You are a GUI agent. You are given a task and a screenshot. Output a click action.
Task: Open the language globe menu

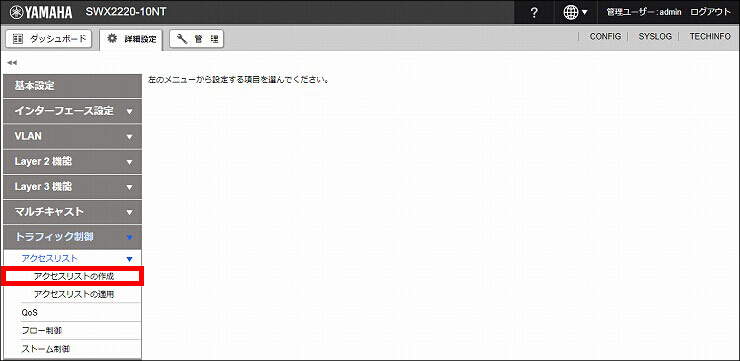(575, 13)
